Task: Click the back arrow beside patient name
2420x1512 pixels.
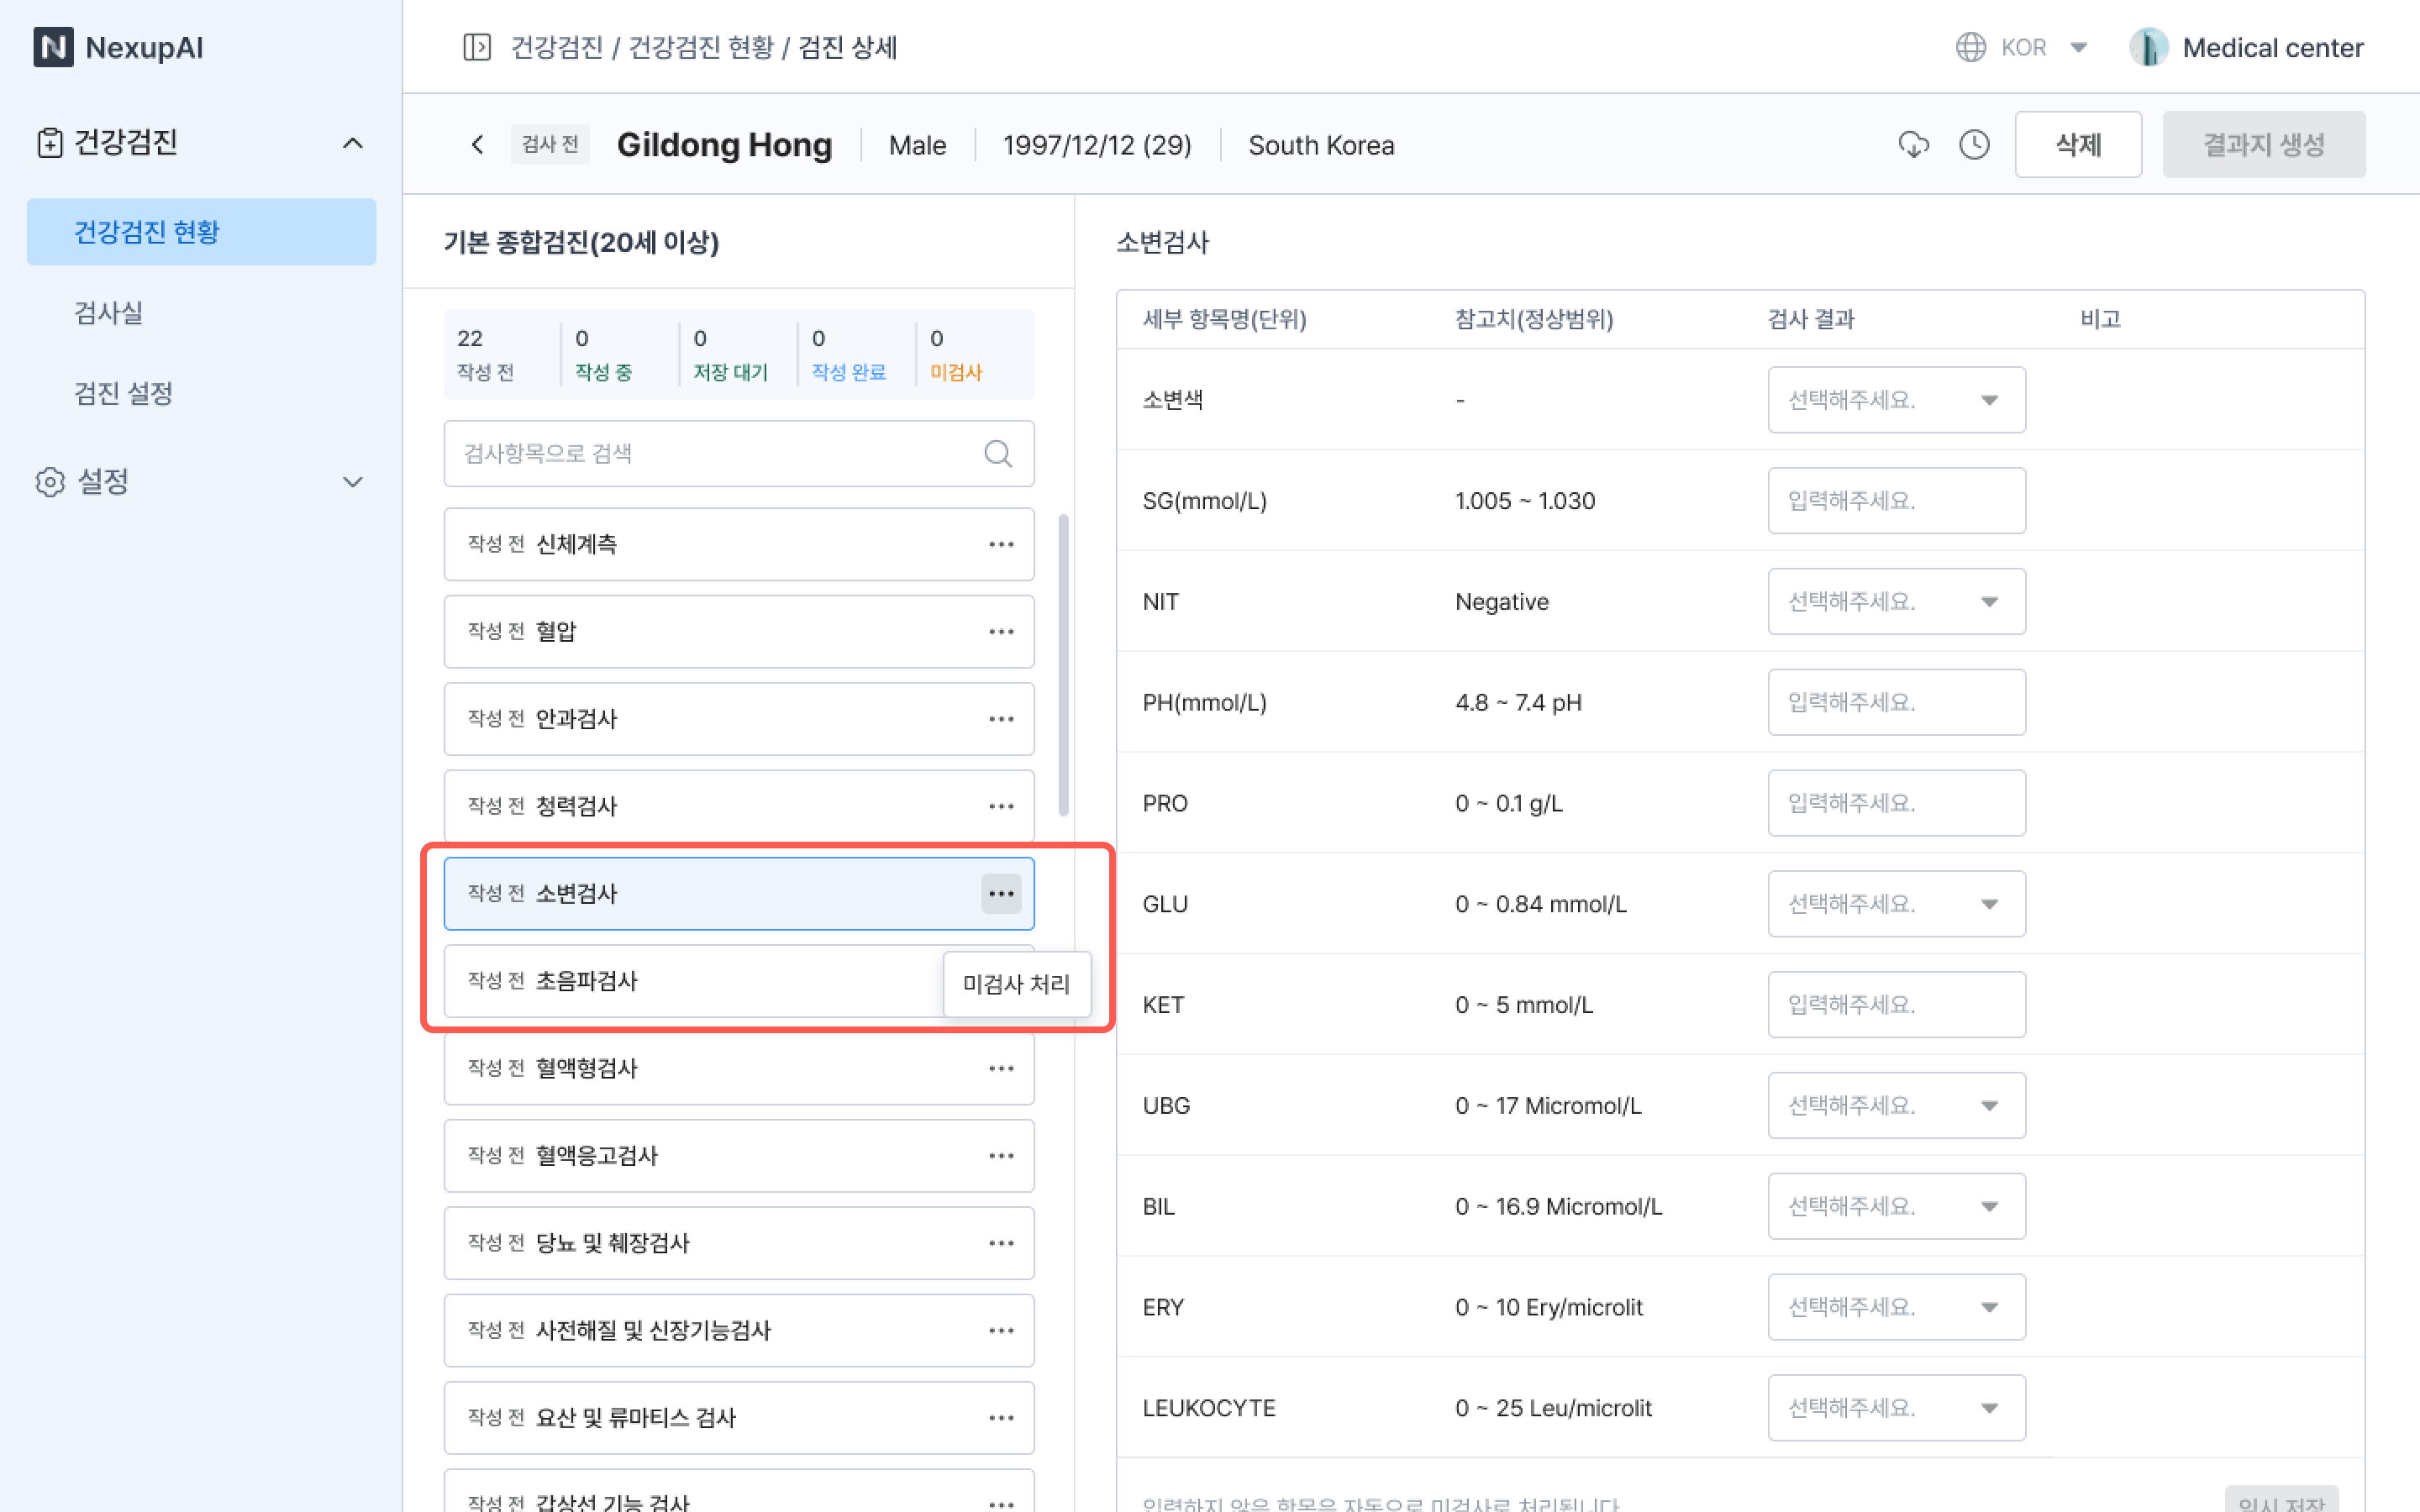Action: pos(478,145)
